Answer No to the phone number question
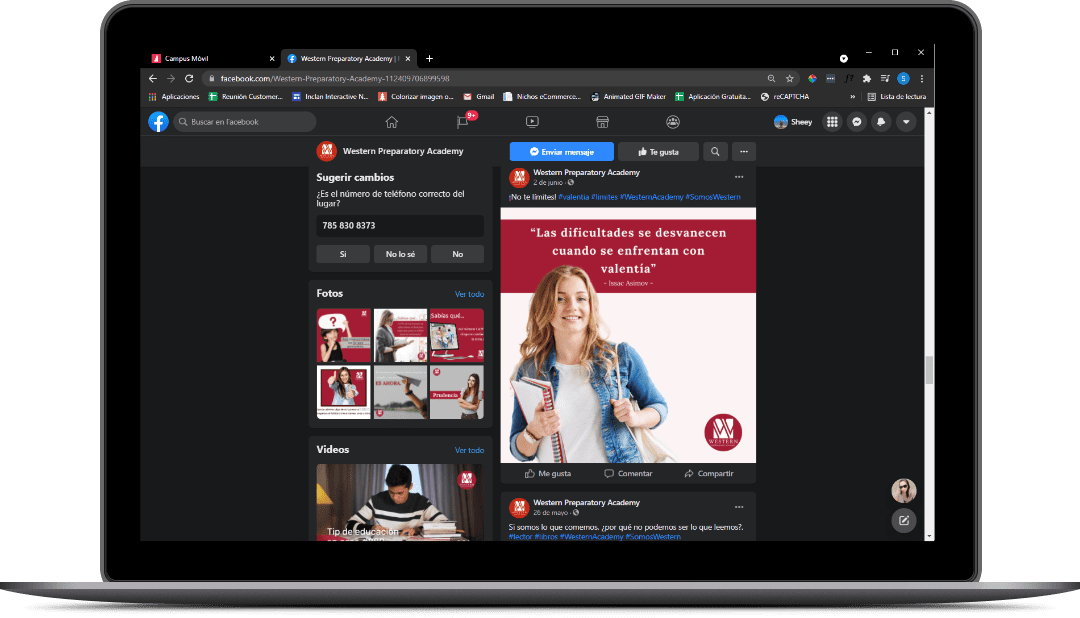1080x618 pixels. [457, 254]
